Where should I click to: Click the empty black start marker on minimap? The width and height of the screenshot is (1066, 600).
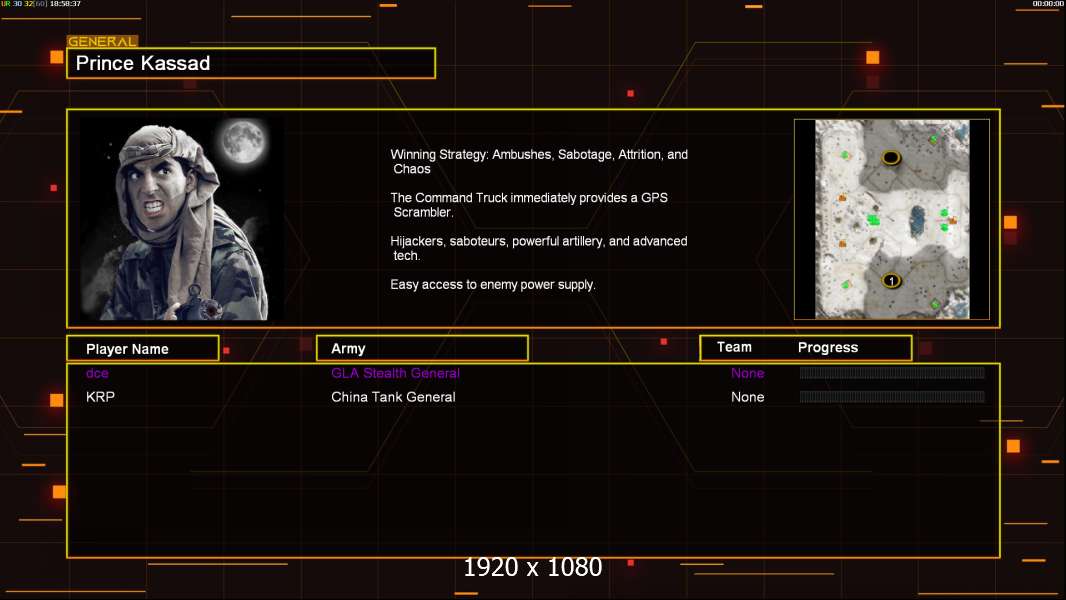(891, 158)
